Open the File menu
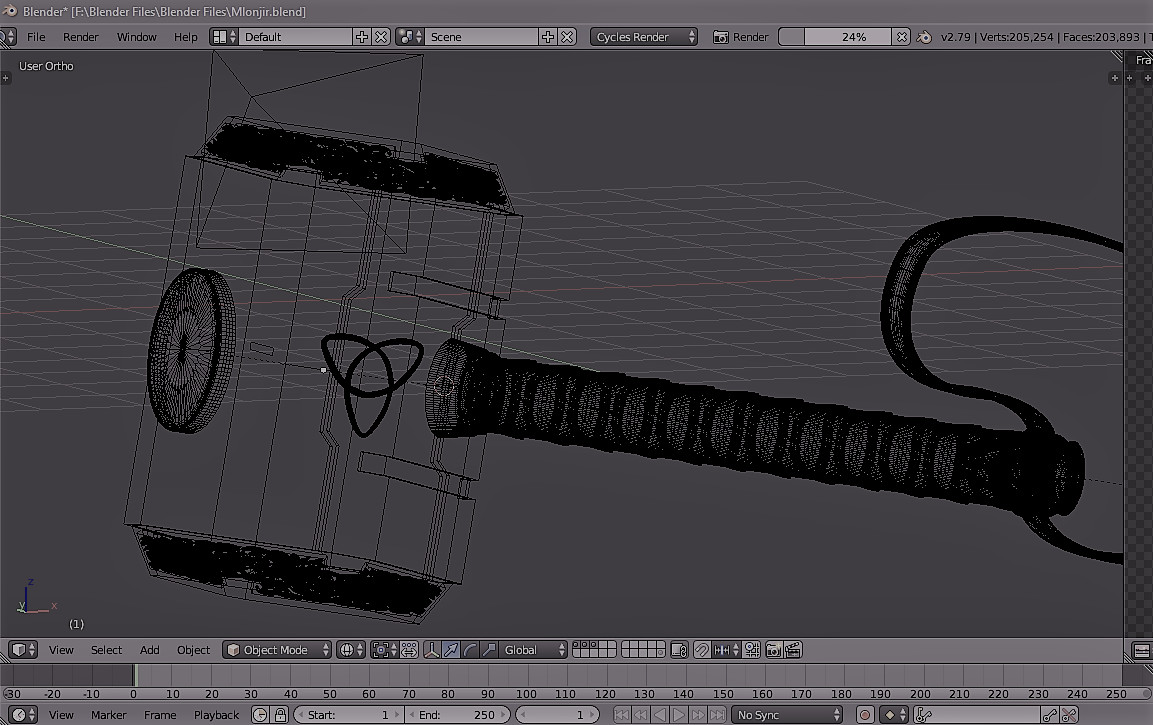 click(x=36, y=37)
